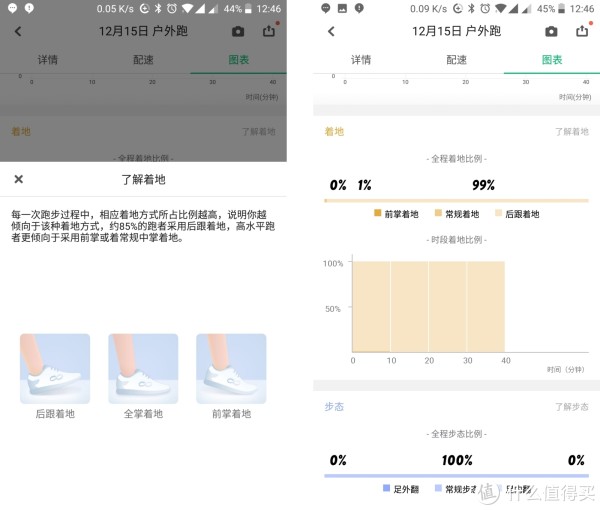This screenshot has width=600, height=510.
Task: Tap Bluetooth icon in right status bar
Action: point(471,8)
